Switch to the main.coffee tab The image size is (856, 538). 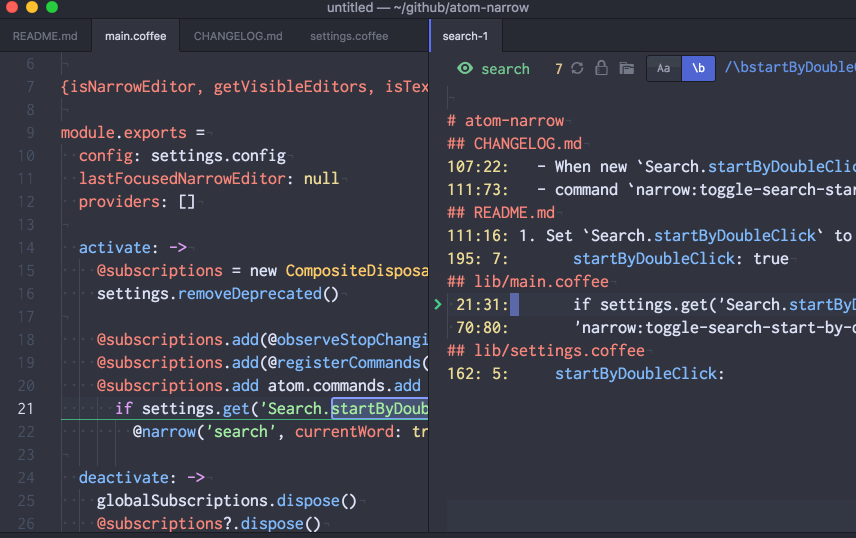pyautogui.click(x=135, y=36)
